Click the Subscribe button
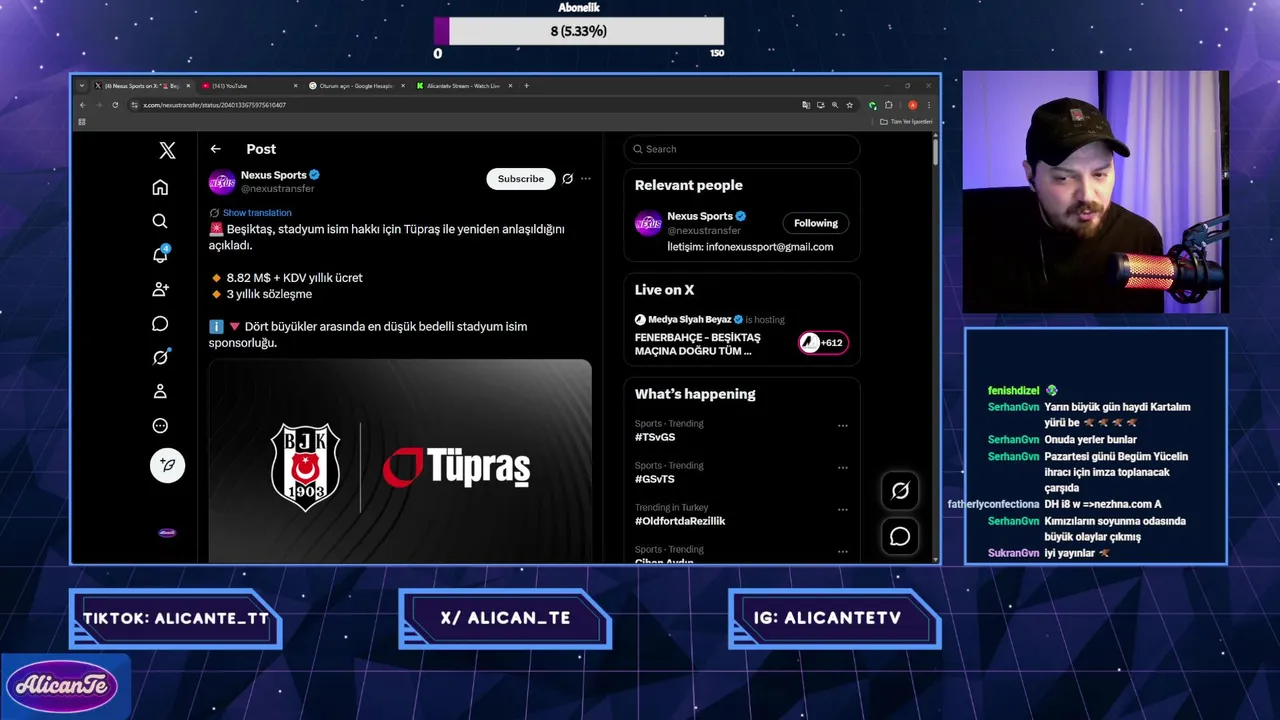 point(521,179)
